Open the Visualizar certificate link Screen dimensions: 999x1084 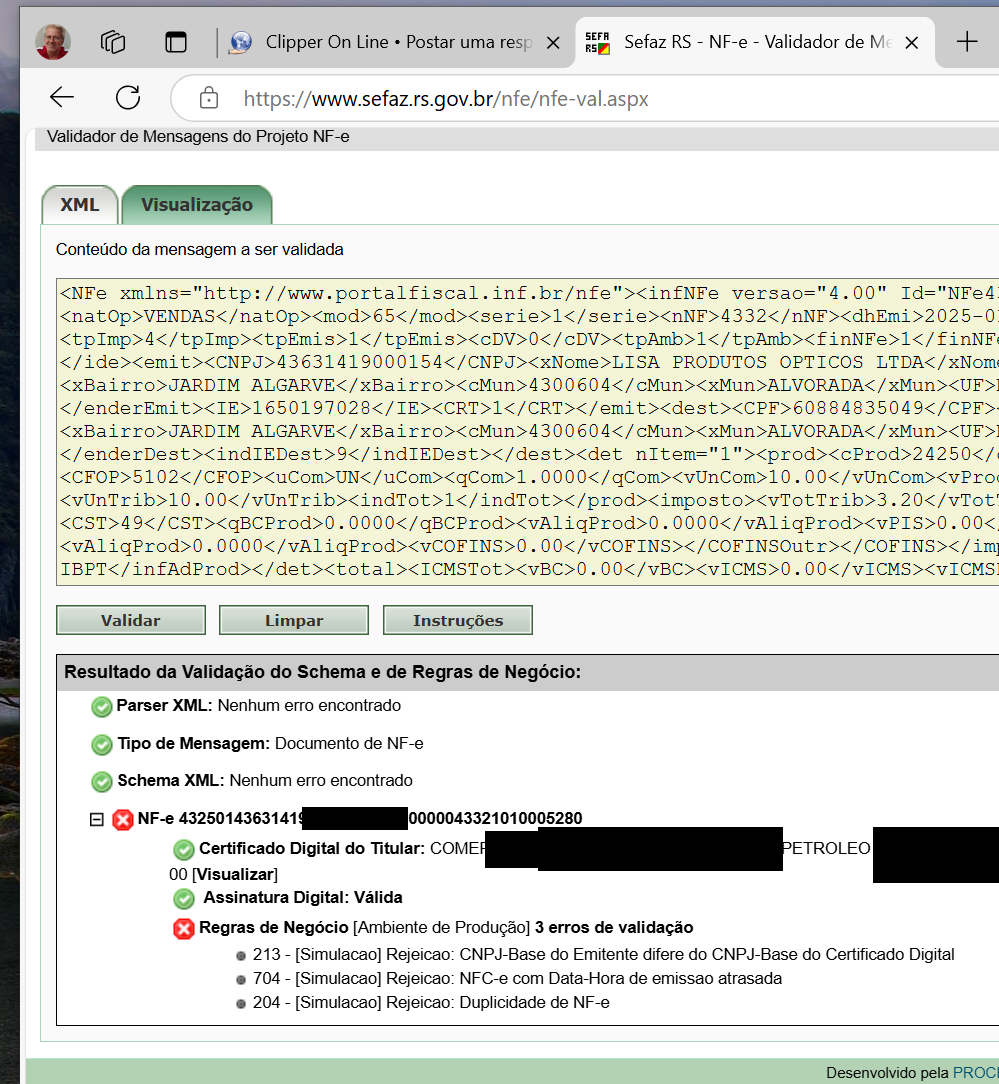(236, 874)
